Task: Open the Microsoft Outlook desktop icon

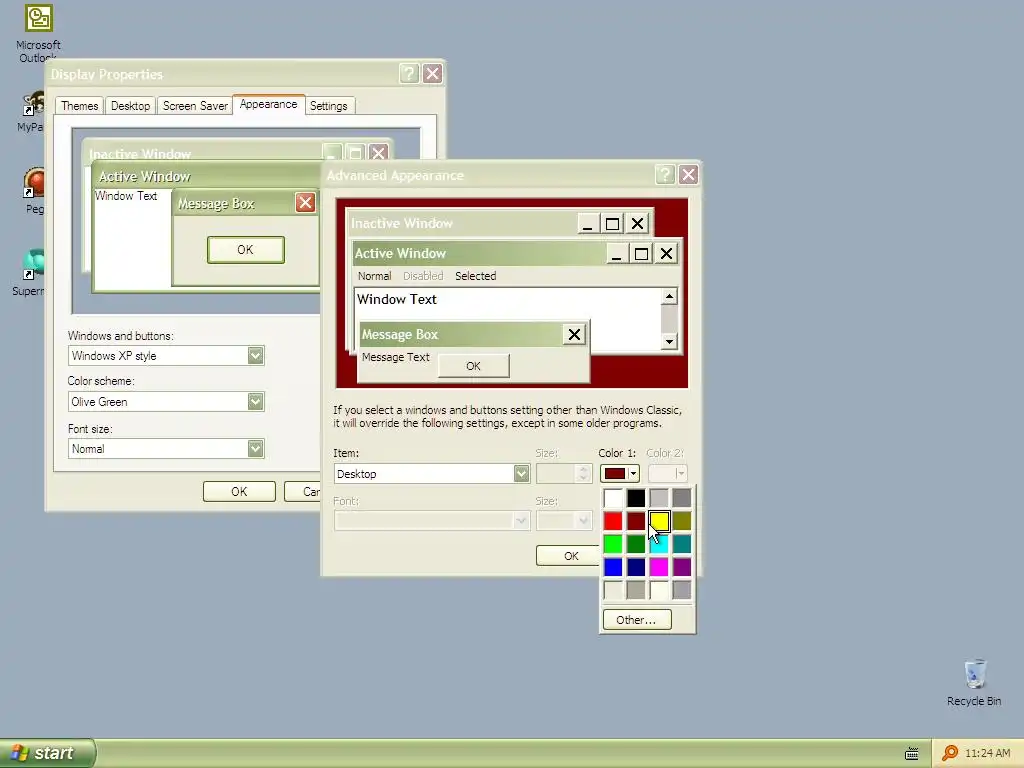Action: click(38, 33)
